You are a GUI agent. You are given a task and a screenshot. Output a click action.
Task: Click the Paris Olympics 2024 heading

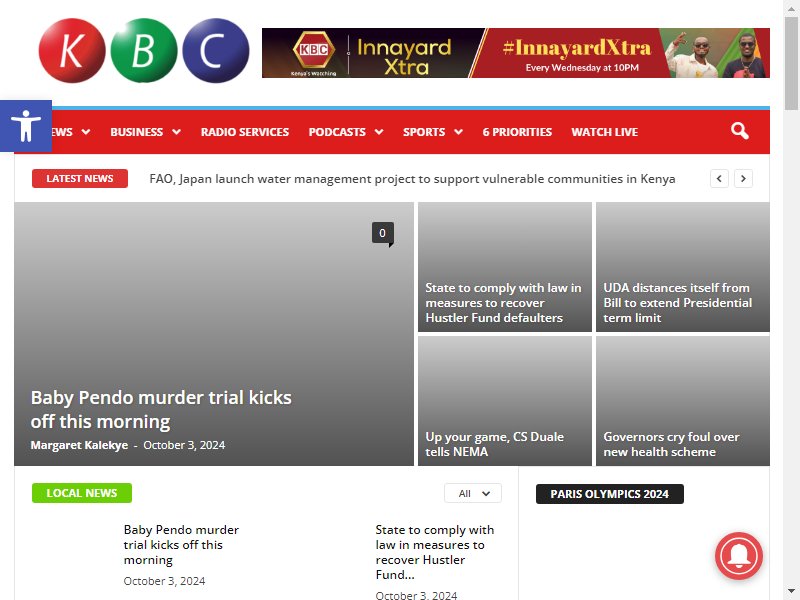(x=610, y=494)
